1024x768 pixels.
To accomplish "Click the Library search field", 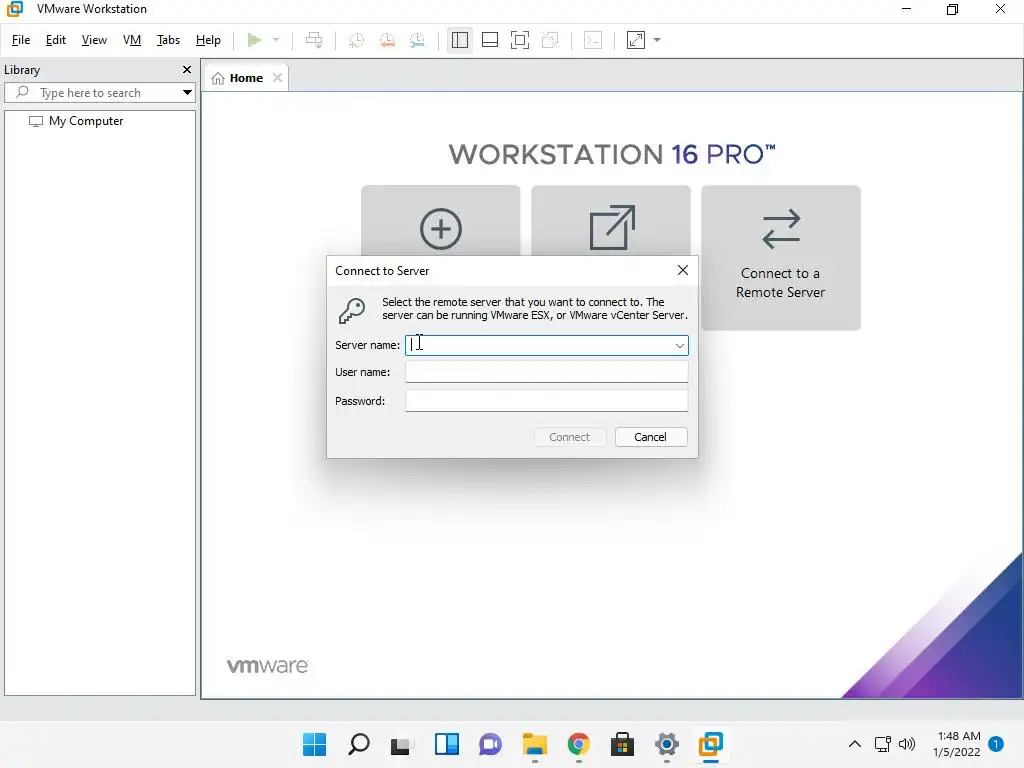I will (98, 93).
